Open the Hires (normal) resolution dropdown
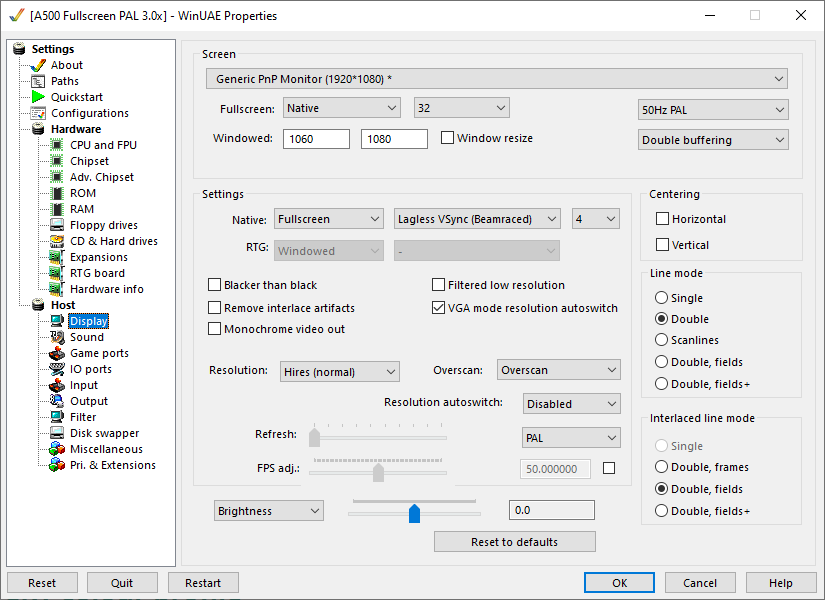The image size is (825, 600). pyautogui.click(x=340, y=372)
